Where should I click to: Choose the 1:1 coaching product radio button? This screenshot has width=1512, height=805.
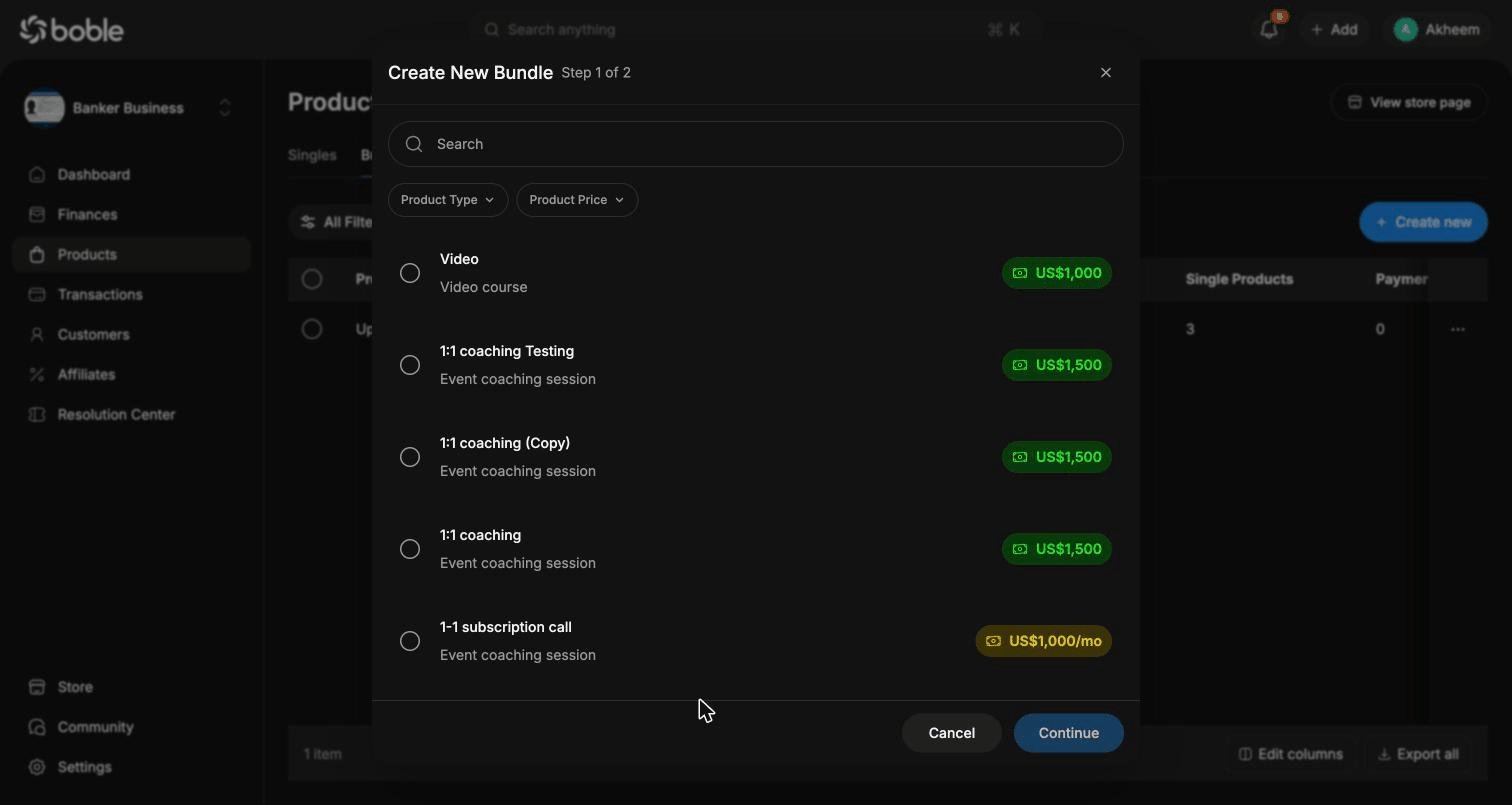(410, 549)
